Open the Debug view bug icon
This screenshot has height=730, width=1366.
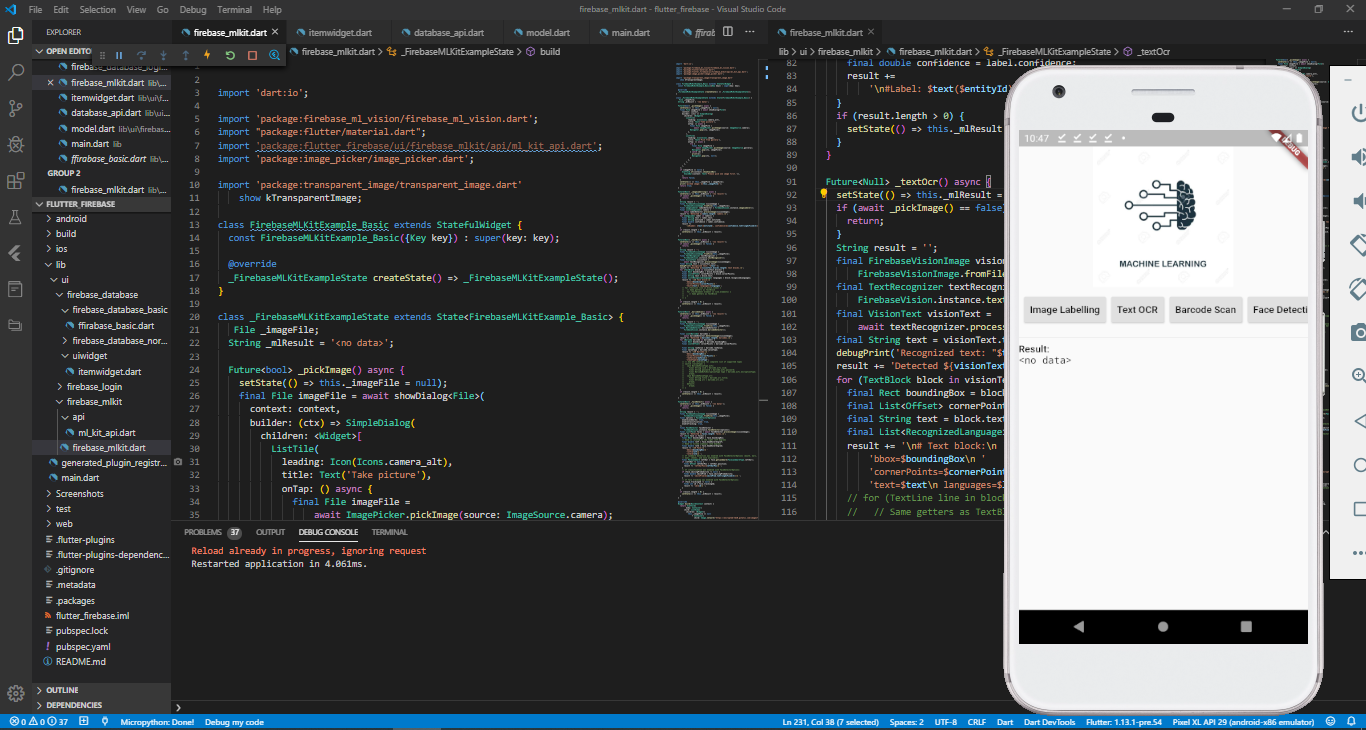16,144
